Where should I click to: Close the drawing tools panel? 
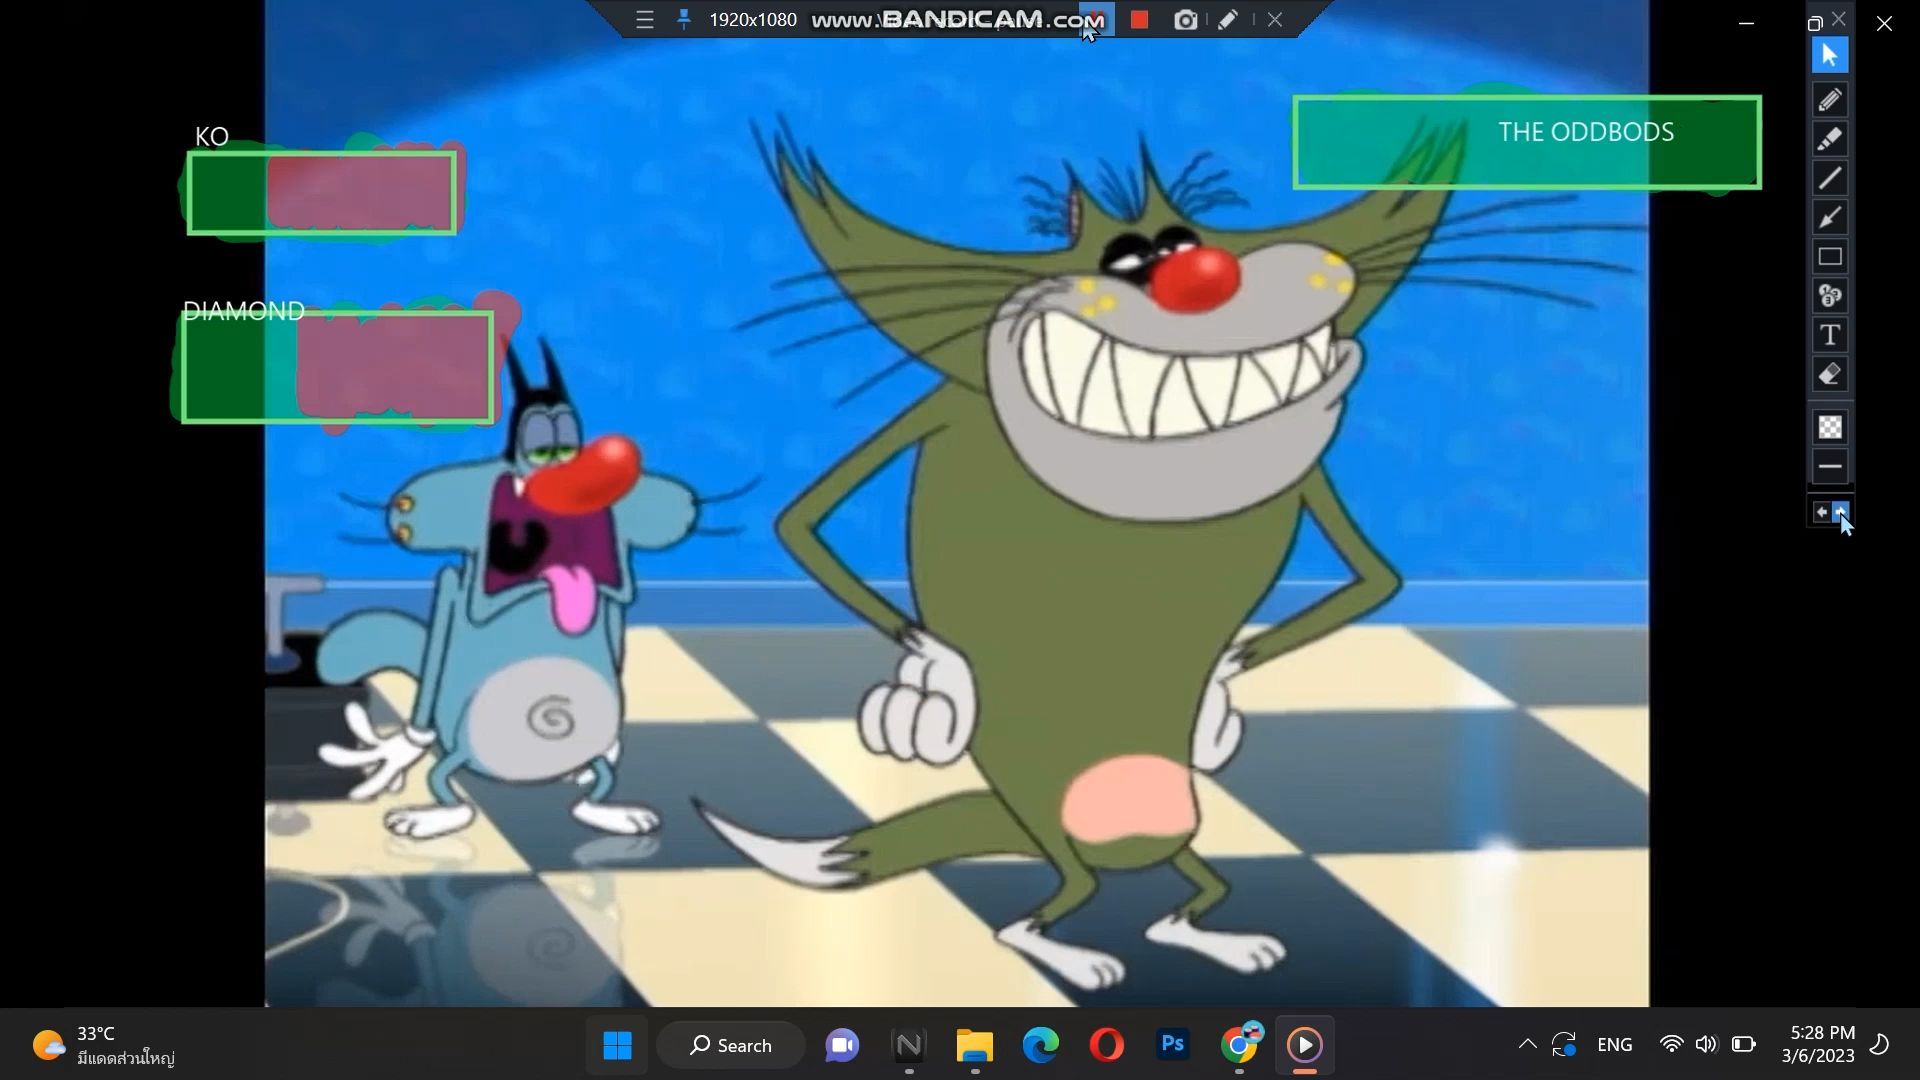[1839, 19]
